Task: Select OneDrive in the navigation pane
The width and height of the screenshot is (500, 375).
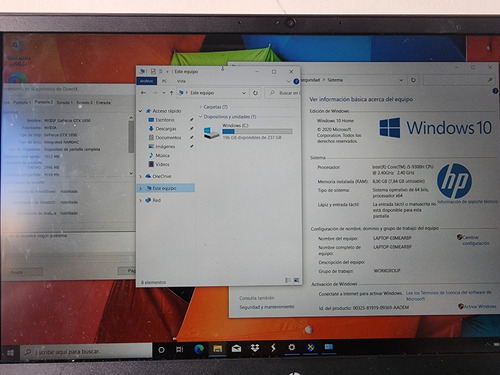Action: (x=158, y=176)
